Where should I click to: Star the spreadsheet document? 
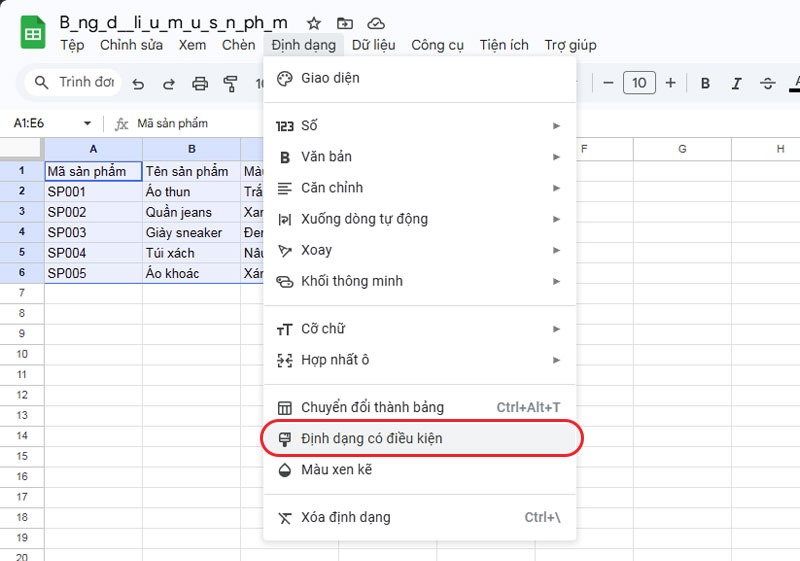[x=313, y=23]
